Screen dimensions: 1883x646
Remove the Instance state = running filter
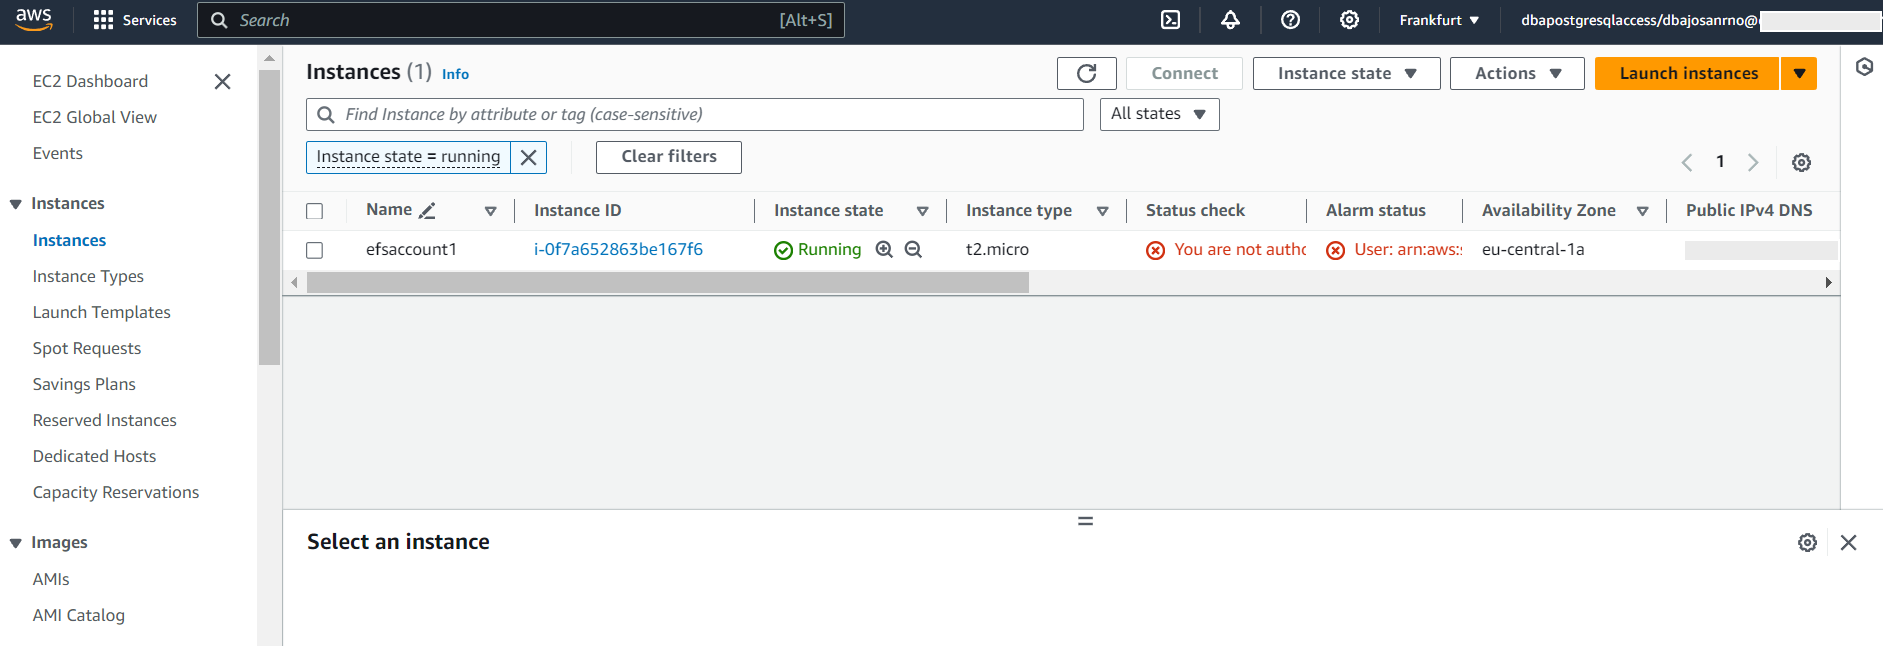tap(529, 157)
